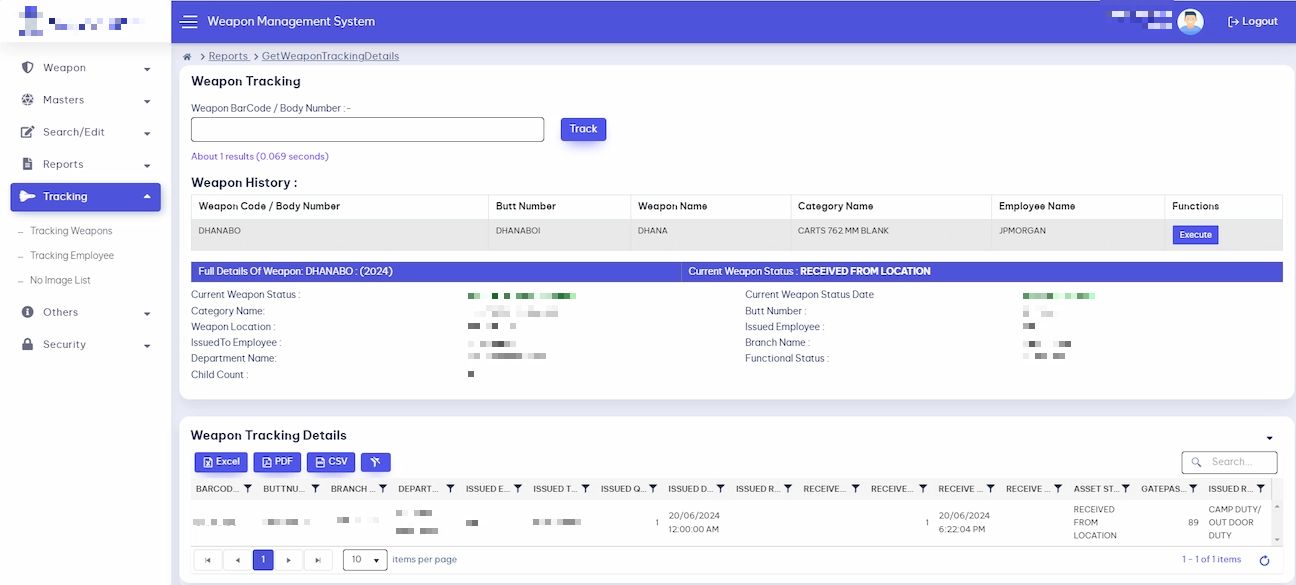This screenshot has height=585, width=1296.
Task: Refresh the tracking grid with reload icon
Action: click(x=1264, y=561)
